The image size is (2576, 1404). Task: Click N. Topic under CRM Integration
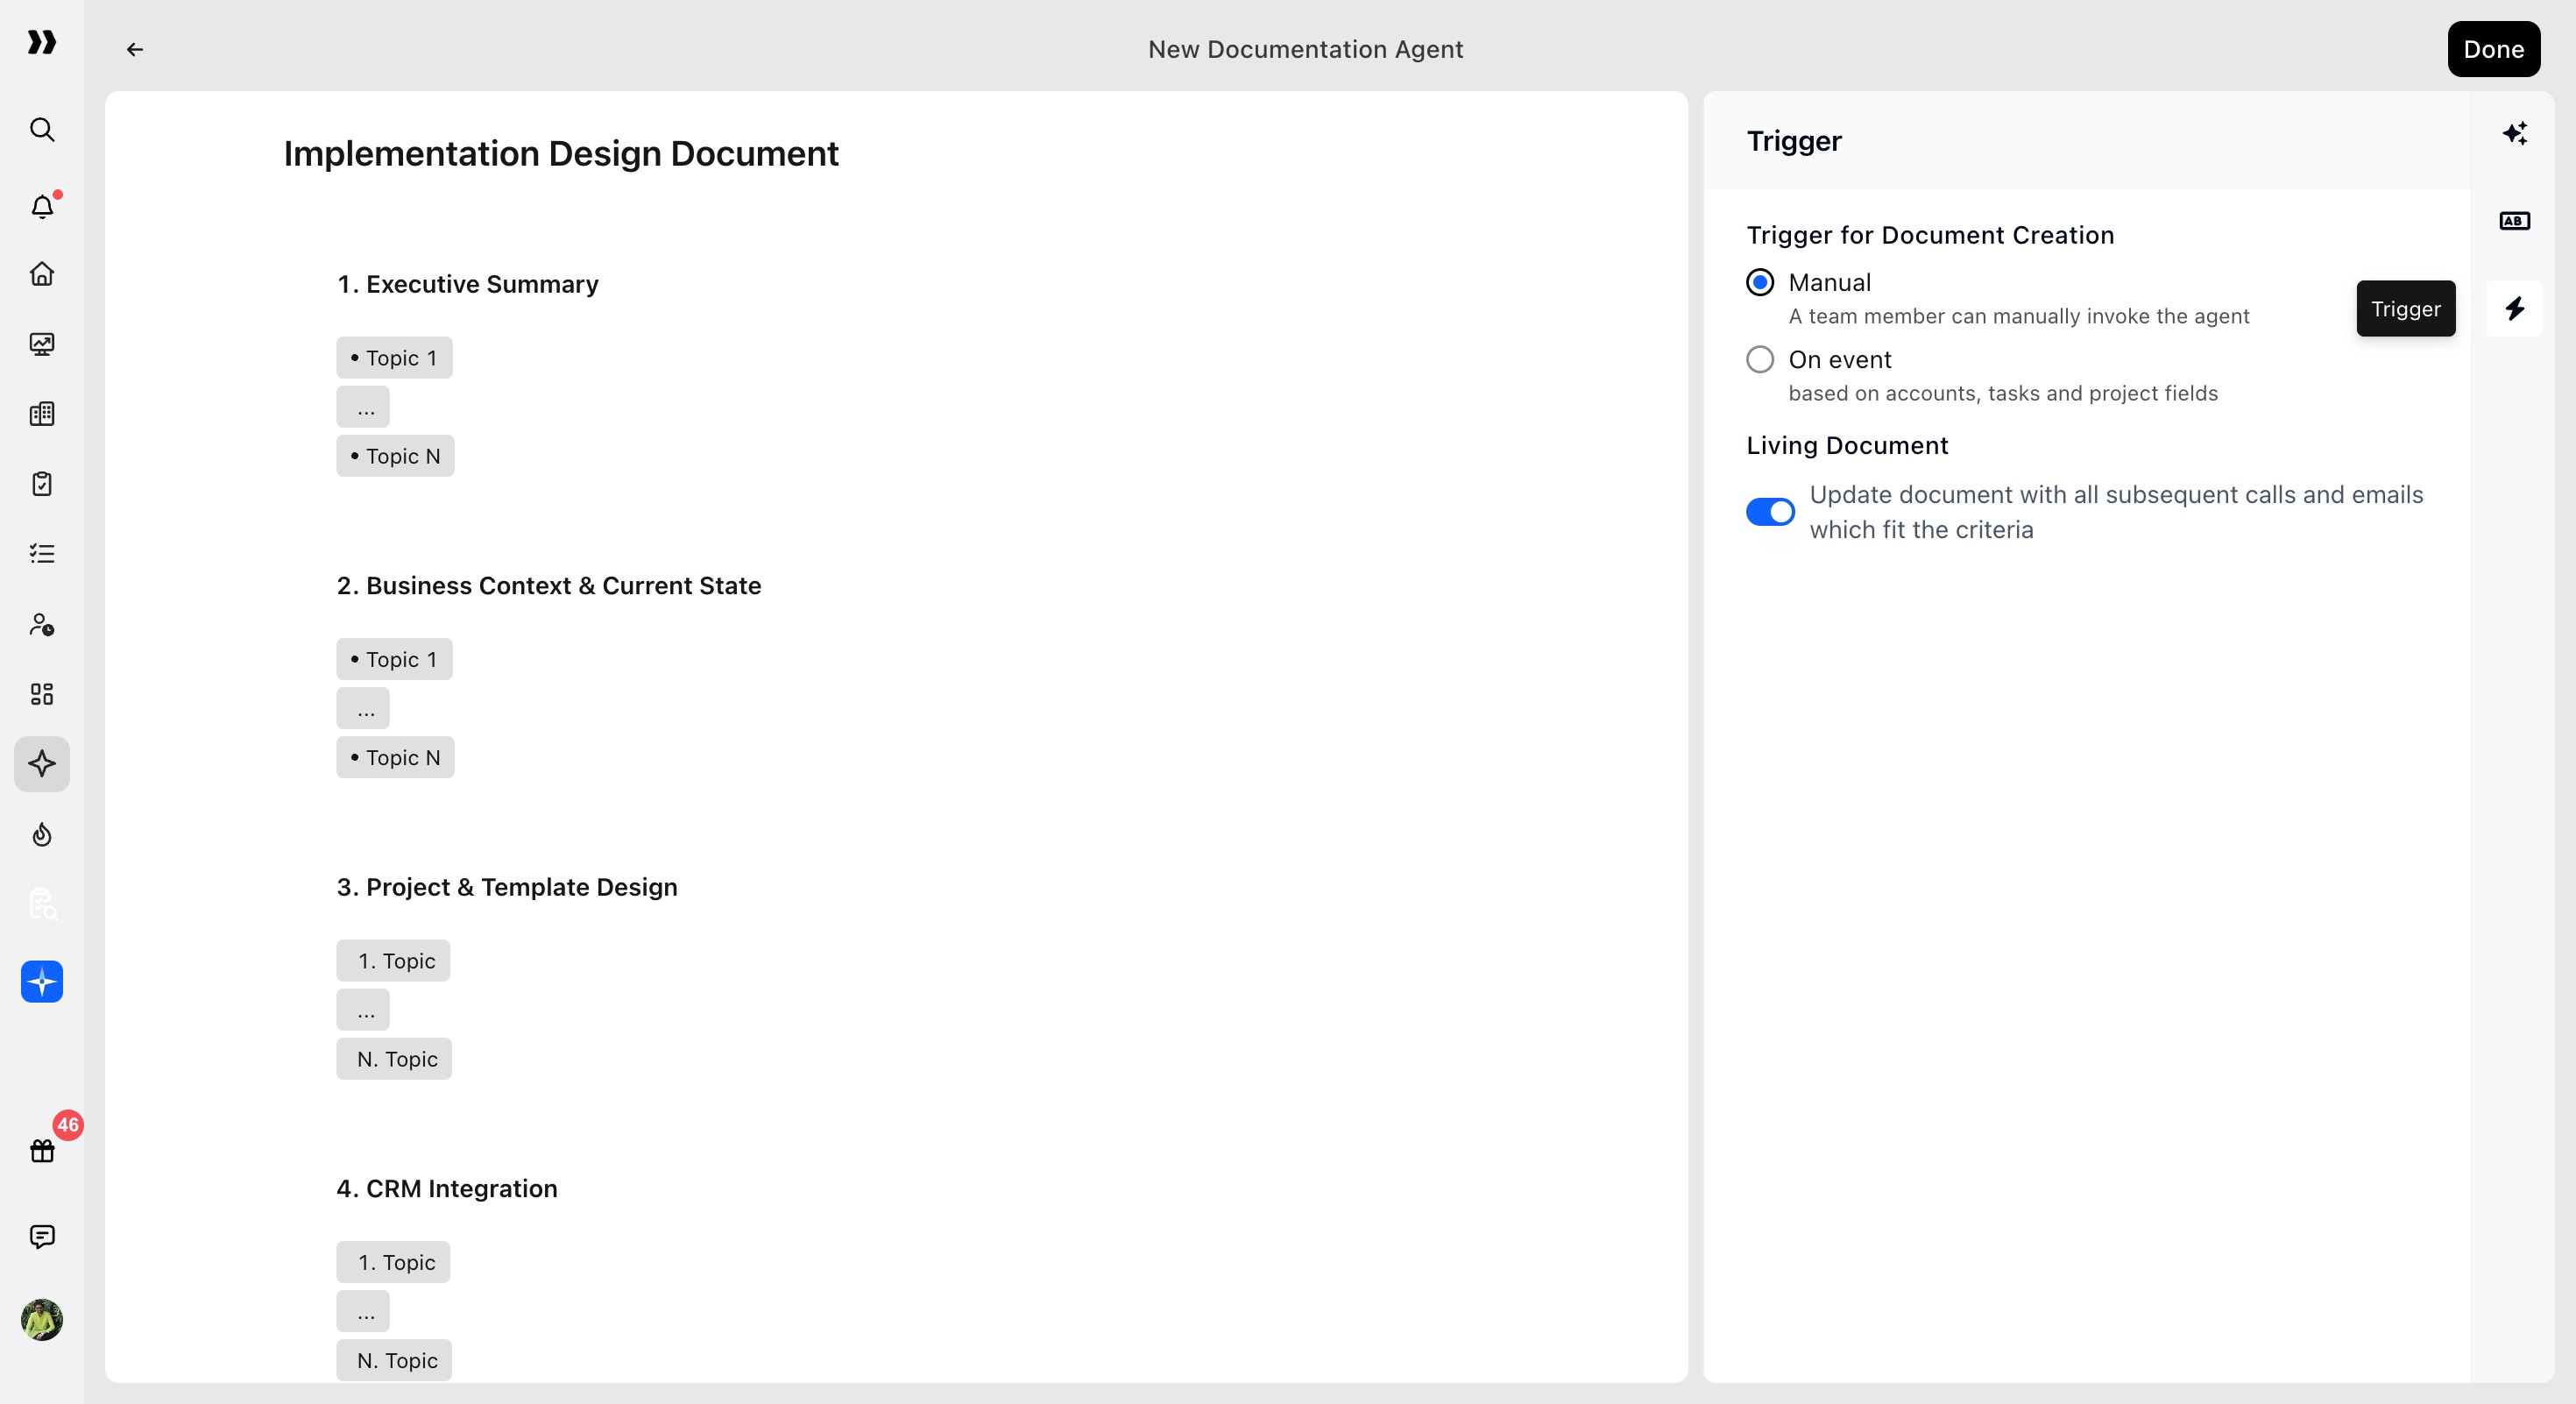coord(394,1361)
